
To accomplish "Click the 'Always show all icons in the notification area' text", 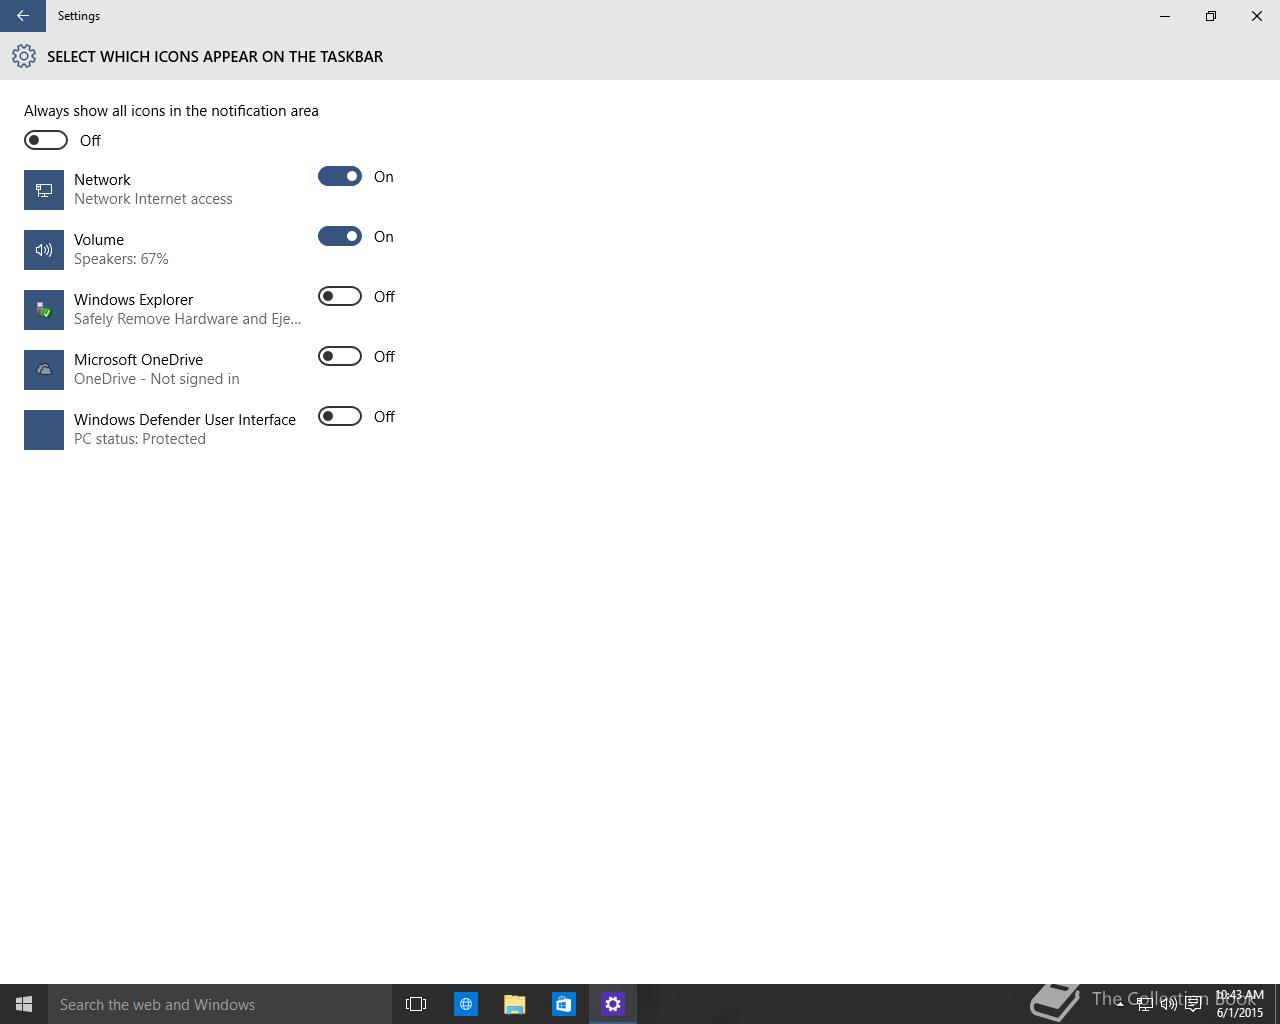I will 171,111.
